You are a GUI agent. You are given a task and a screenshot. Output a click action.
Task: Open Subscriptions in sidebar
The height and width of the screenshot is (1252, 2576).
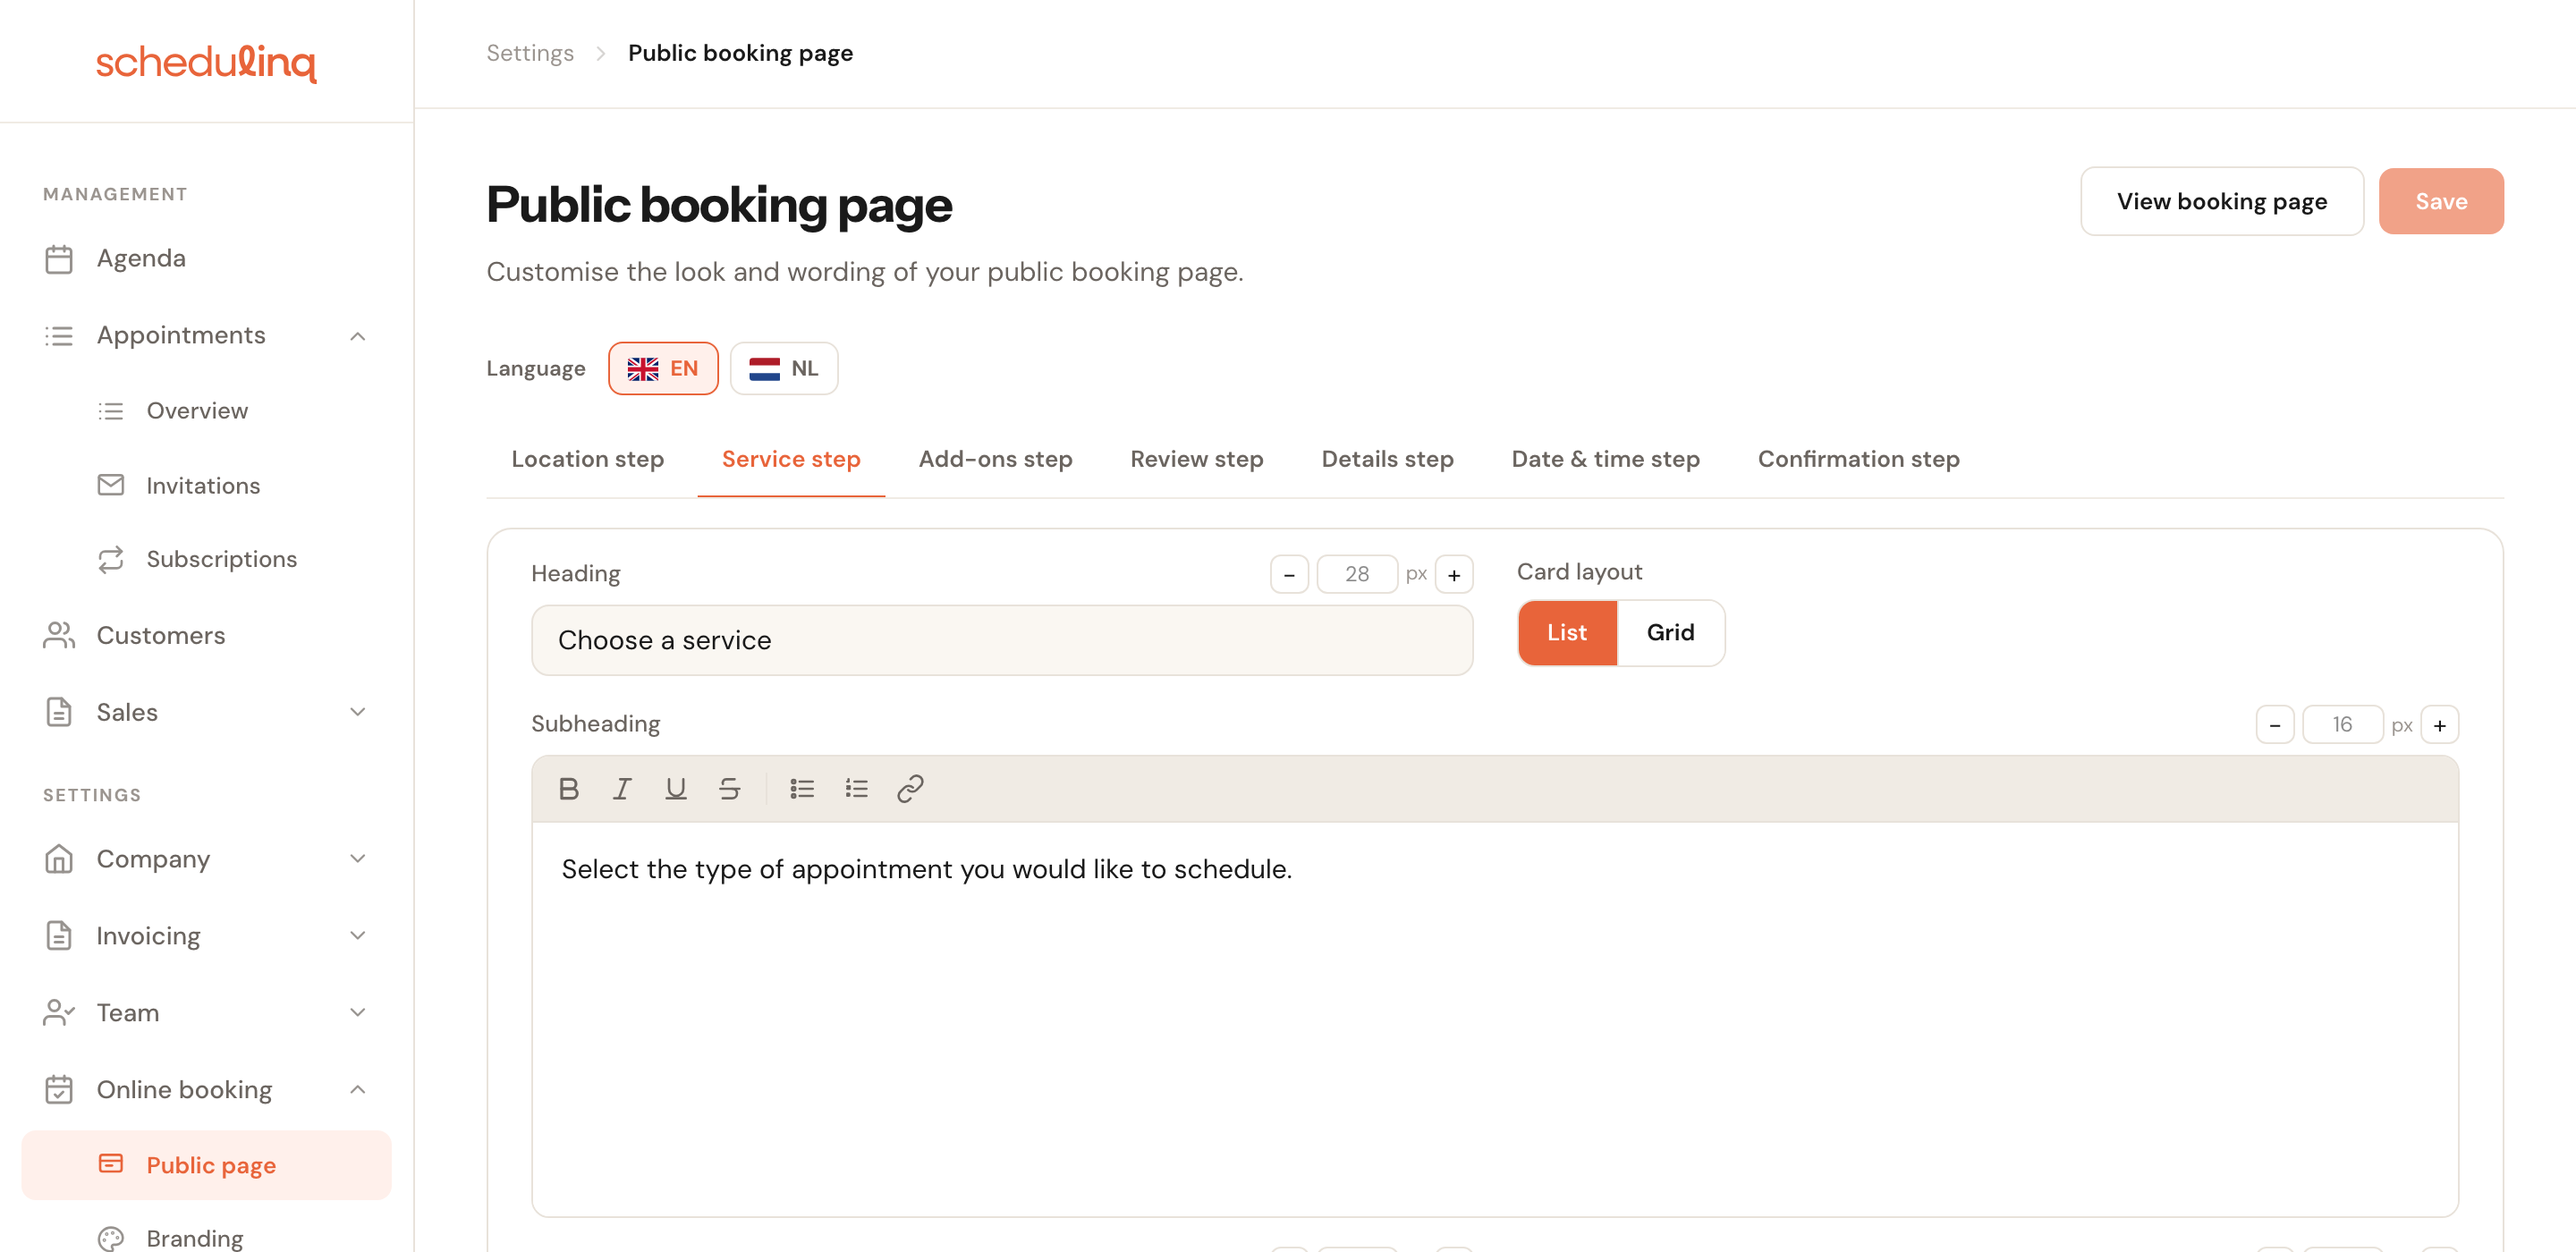(x=206, y=559)
